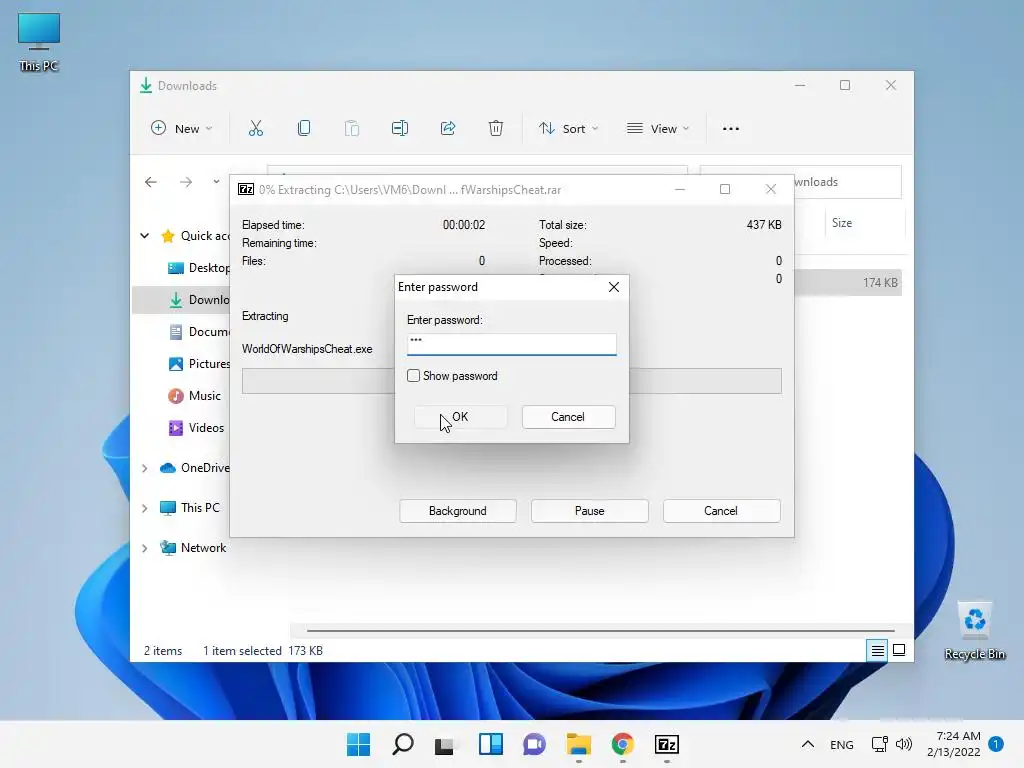Image resolution: width=1024 pixels, height=768 pixels.
Task: Open the Sort dropdown menu
Action: pyautogui.click(x=568, y=129)
